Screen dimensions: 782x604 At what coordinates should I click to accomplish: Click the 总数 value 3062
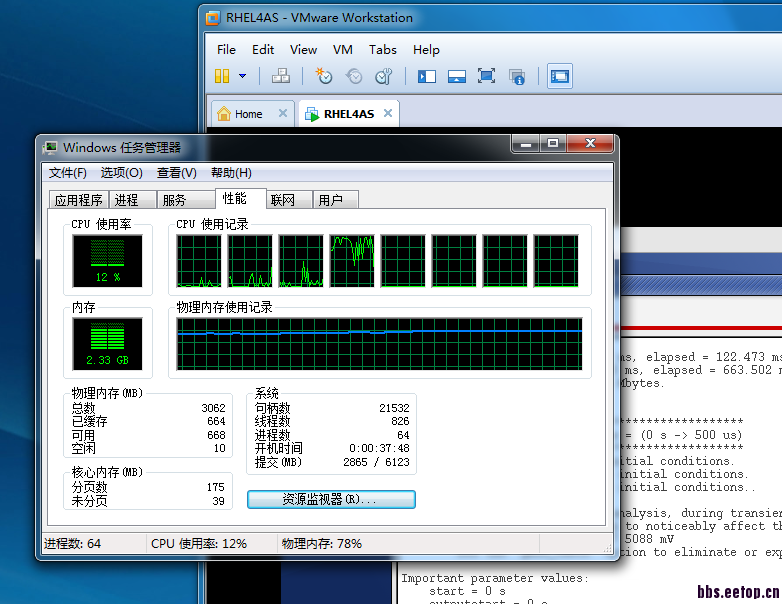point(213,408)
